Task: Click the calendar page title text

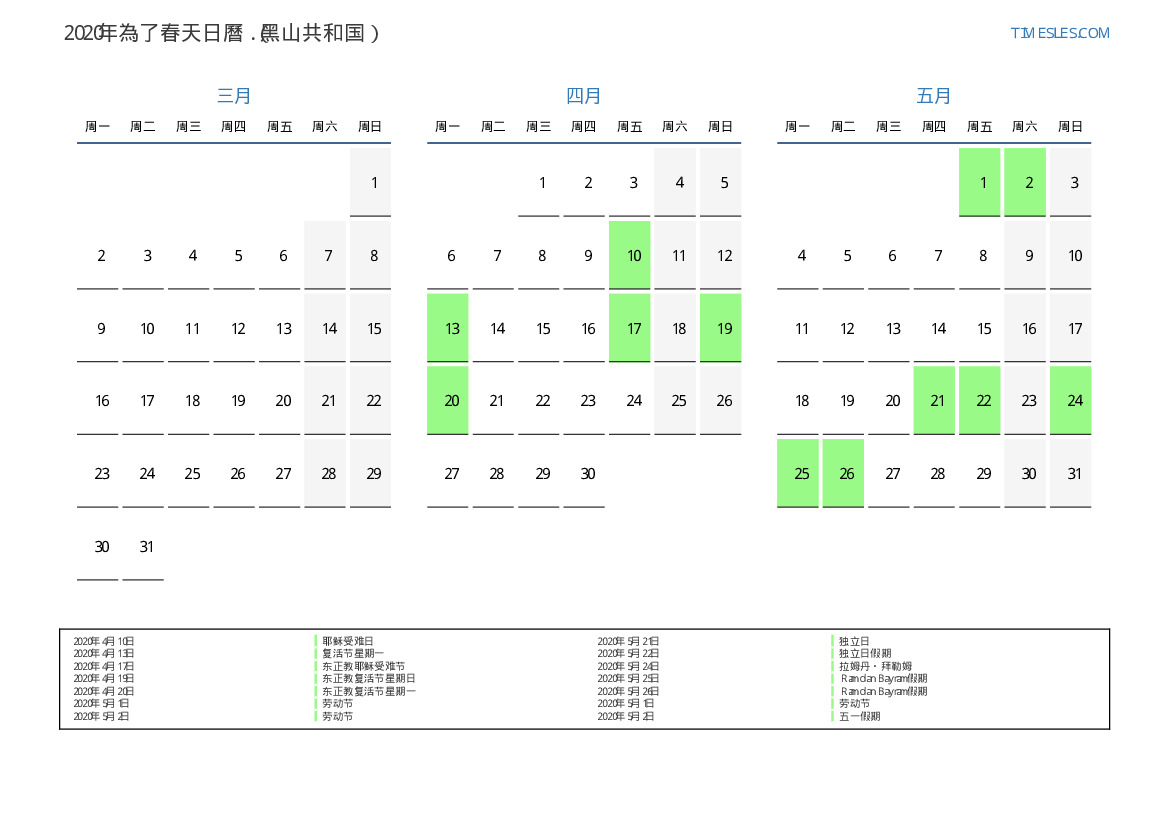Action: pos(222,33)
